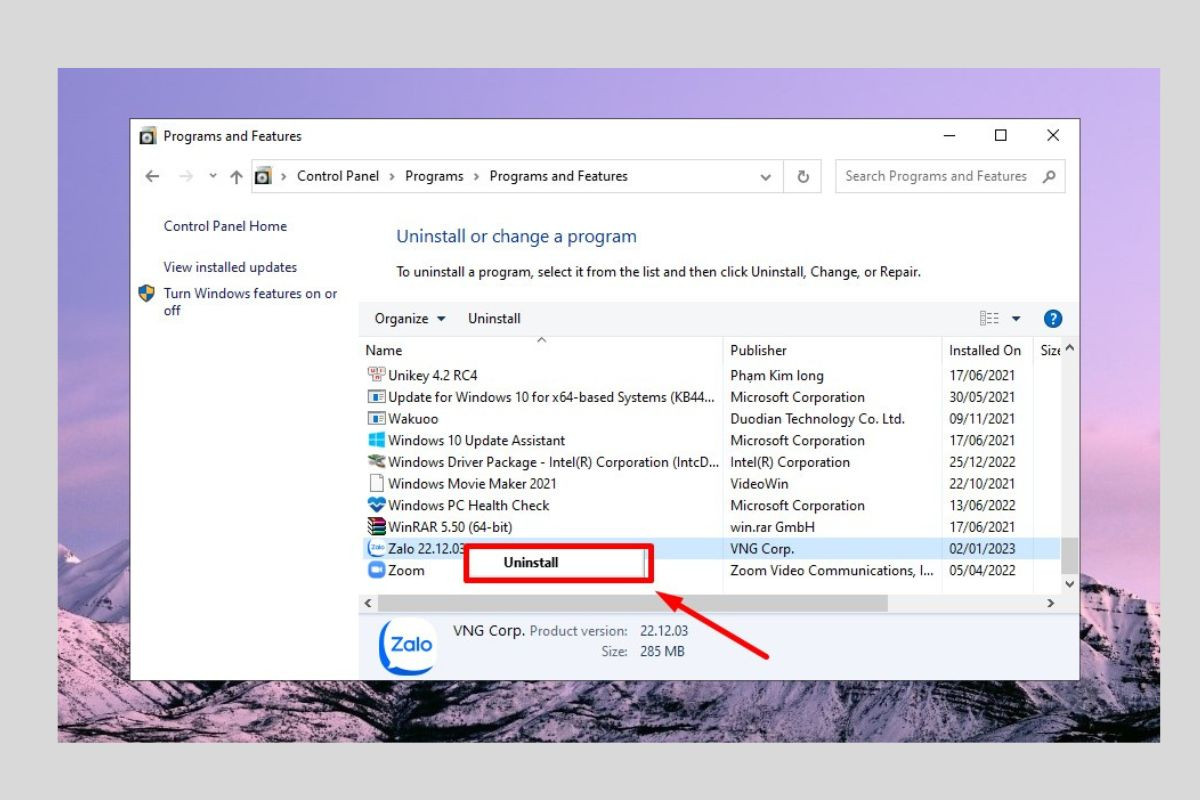Click the 25/12/2022 installed date
Screen dimensions: 1200x800
[x=982, y=462]
